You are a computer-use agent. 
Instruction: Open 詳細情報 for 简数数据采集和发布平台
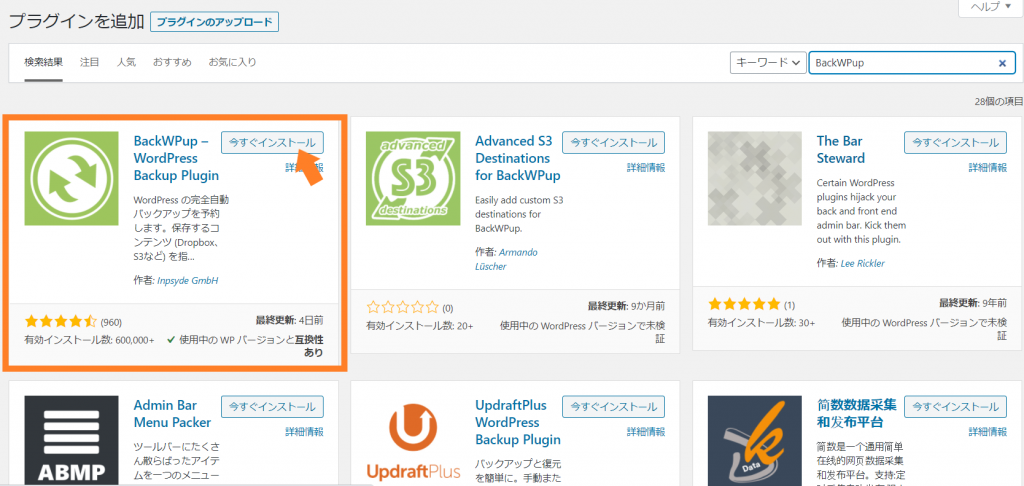click(x=987, y=432)
